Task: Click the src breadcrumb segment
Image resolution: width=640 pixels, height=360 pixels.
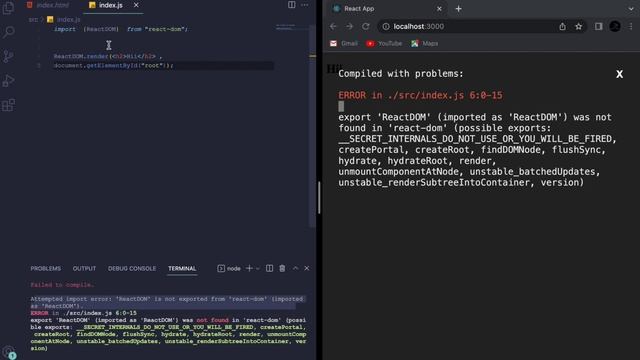Action: point(33,19)
